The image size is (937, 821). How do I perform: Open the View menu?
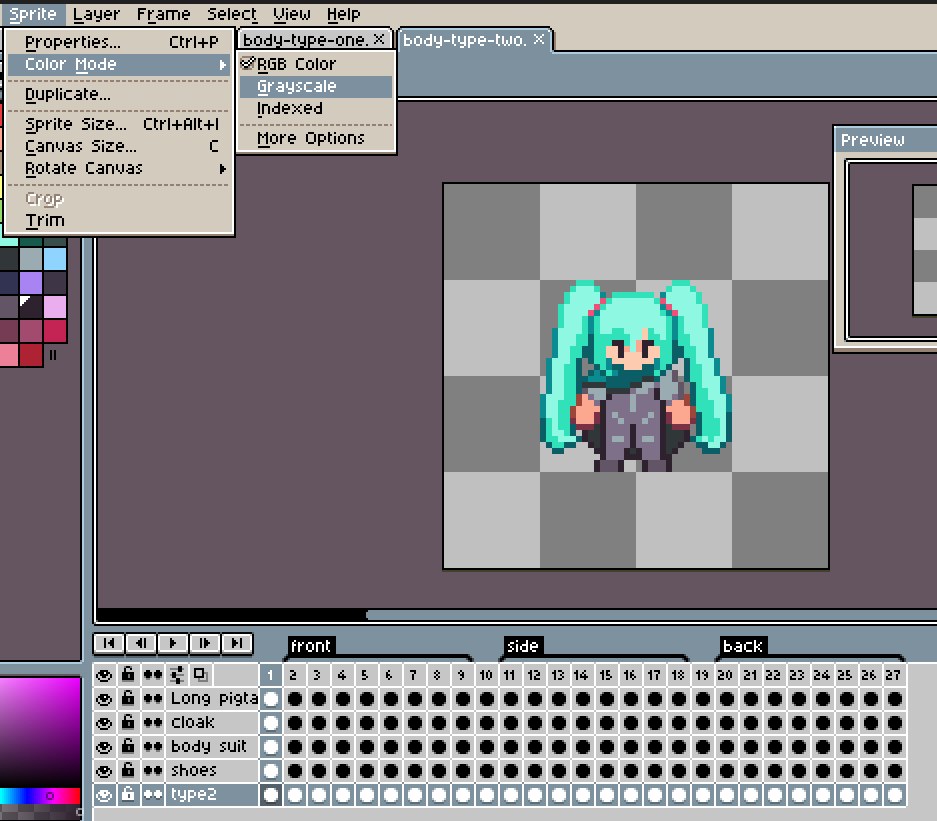tap(292, 14)
